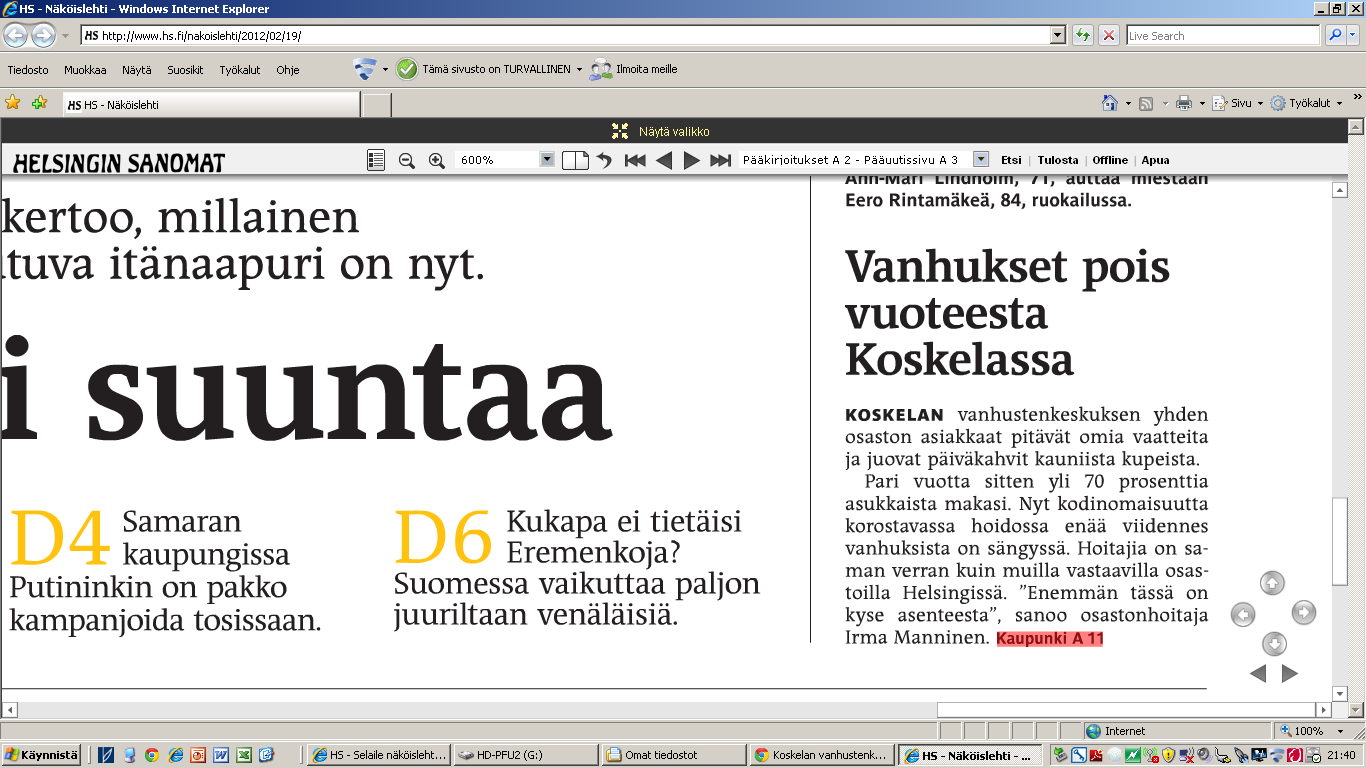The height and width of the screenshot is (768, 1366).
Task: Open the Apua help link
Action: [x=1155, y=160]
